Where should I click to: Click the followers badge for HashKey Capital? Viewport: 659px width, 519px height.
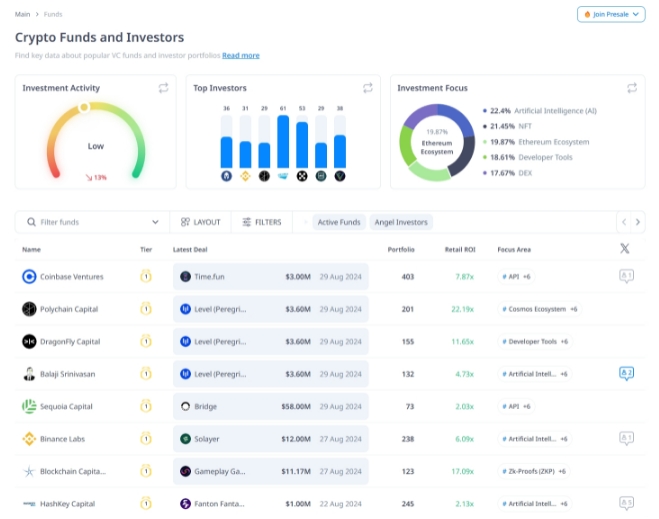[626, 503]
